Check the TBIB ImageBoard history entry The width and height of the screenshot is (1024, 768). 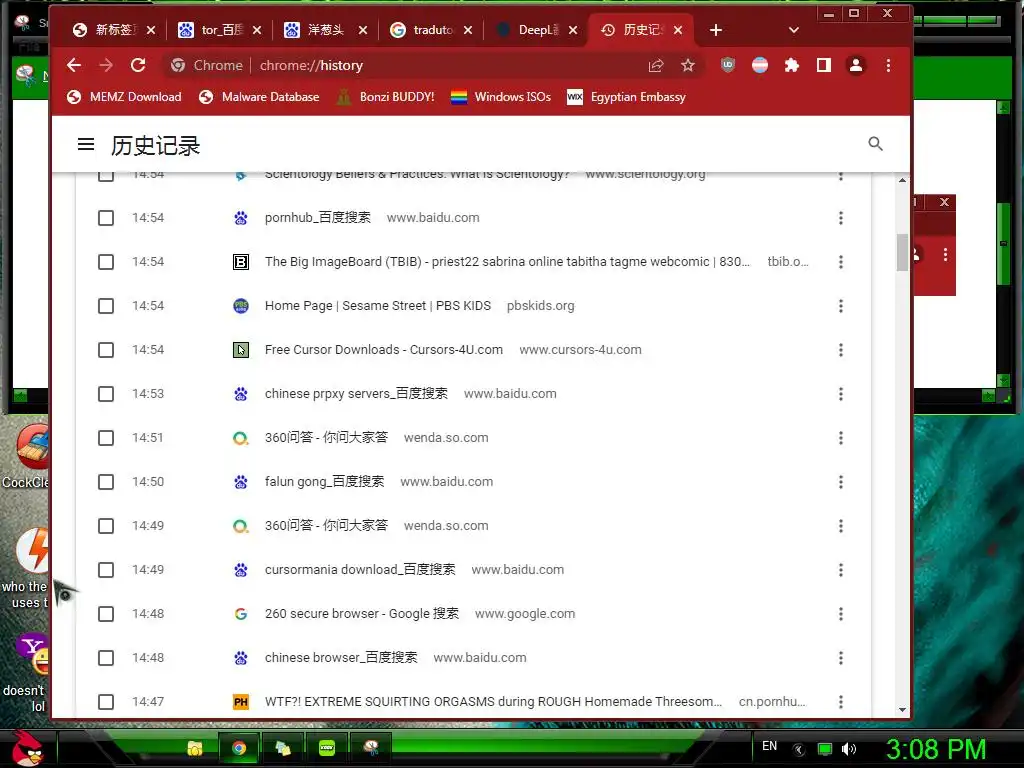[x=106, y=262]
